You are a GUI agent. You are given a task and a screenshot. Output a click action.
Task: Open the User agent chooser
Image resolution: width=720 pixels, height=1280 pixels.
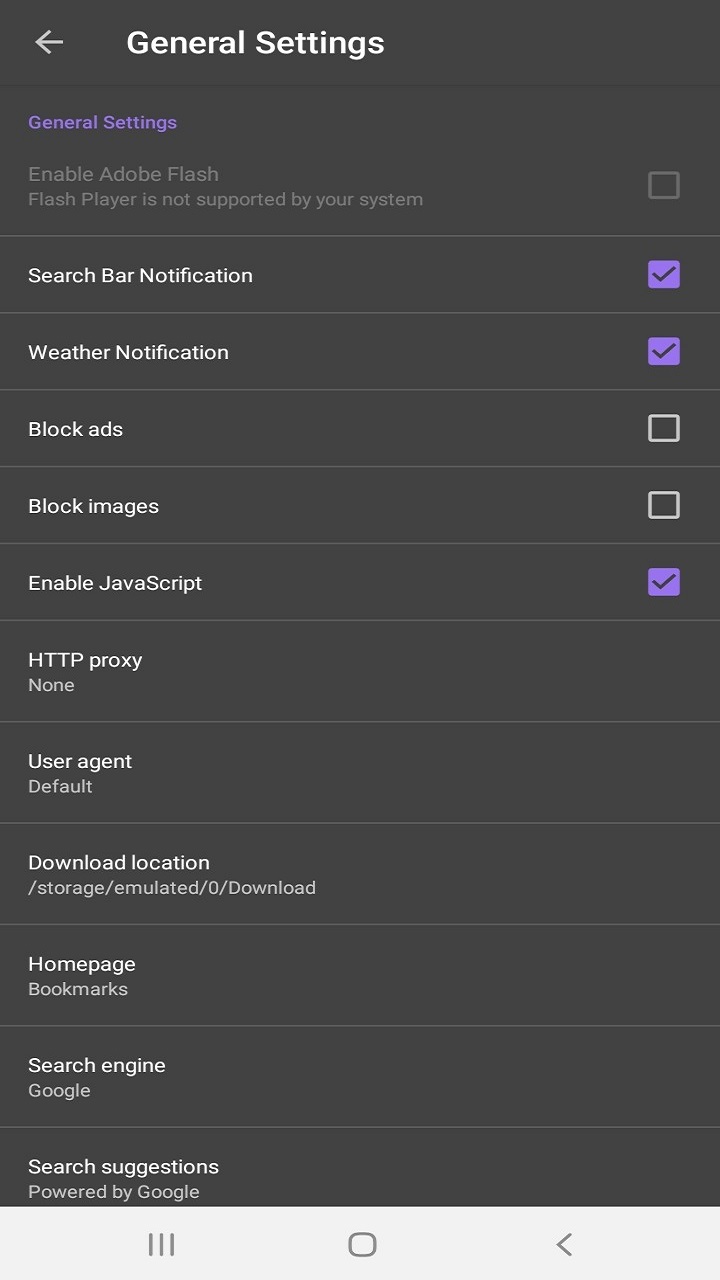coord(360,773)
